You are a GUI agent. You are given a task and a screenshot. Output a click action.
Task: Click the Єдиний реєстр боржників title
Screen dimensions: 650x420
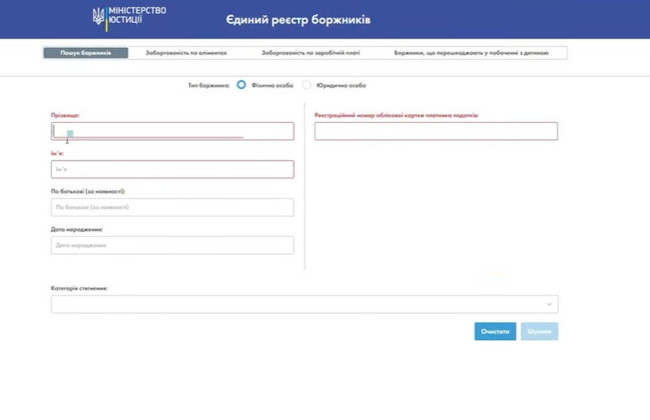(298, 20)
